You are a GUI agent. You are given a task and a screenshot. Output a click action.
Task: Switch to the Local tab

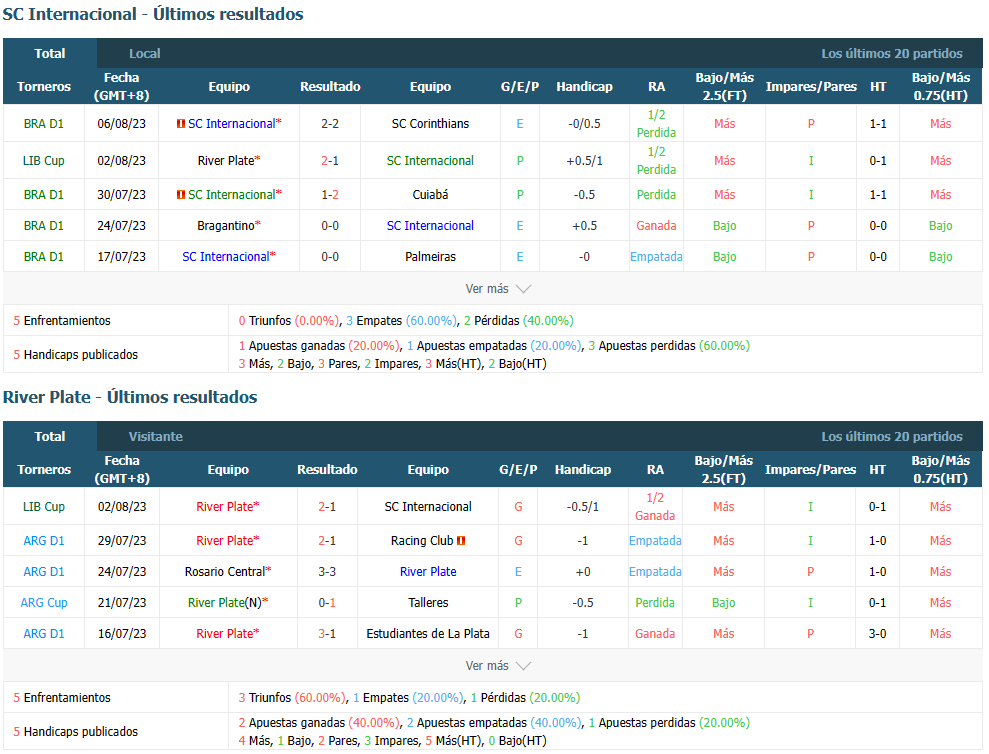144,54
